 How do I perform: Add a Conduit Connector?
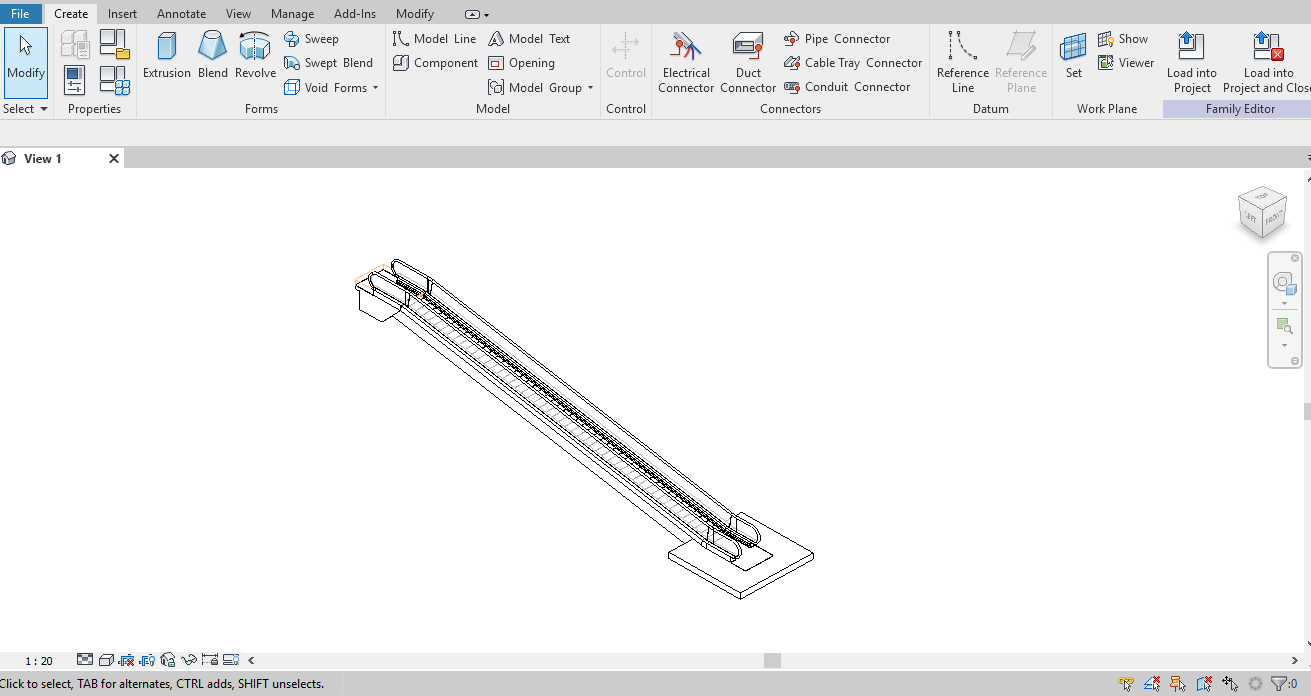(847, 87)
